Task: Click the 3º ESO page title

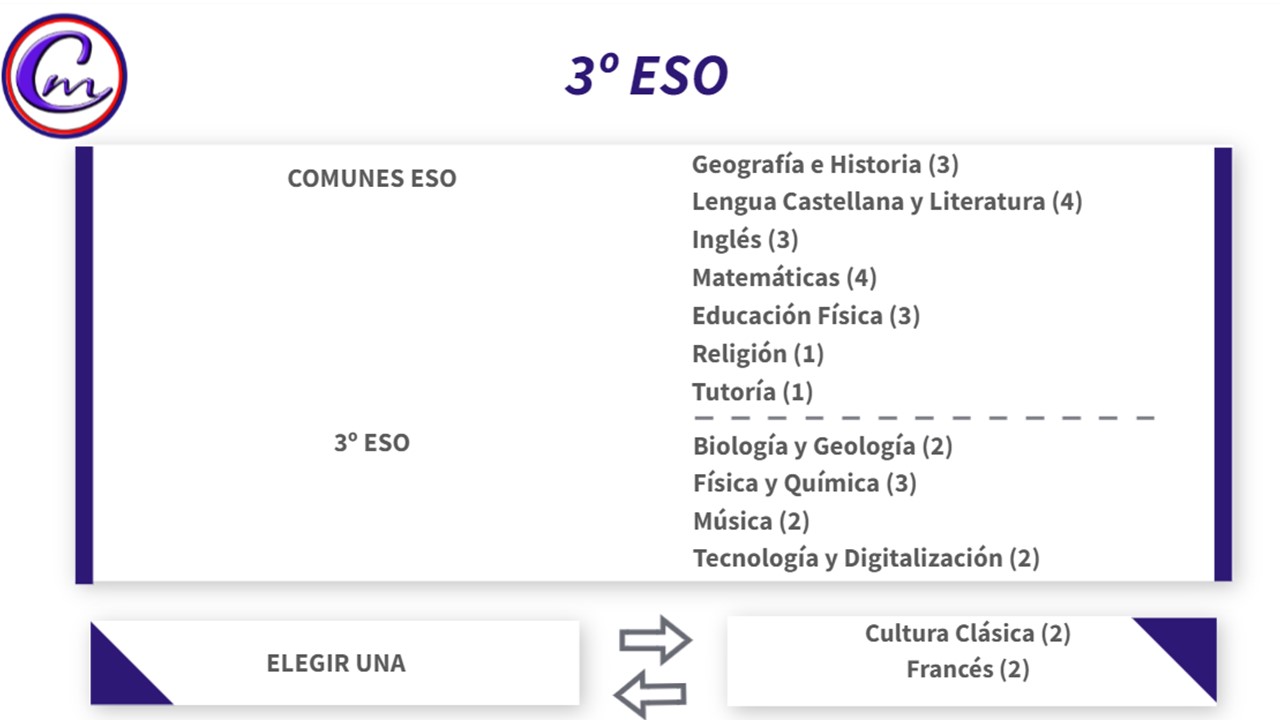Action: [646, 76]
